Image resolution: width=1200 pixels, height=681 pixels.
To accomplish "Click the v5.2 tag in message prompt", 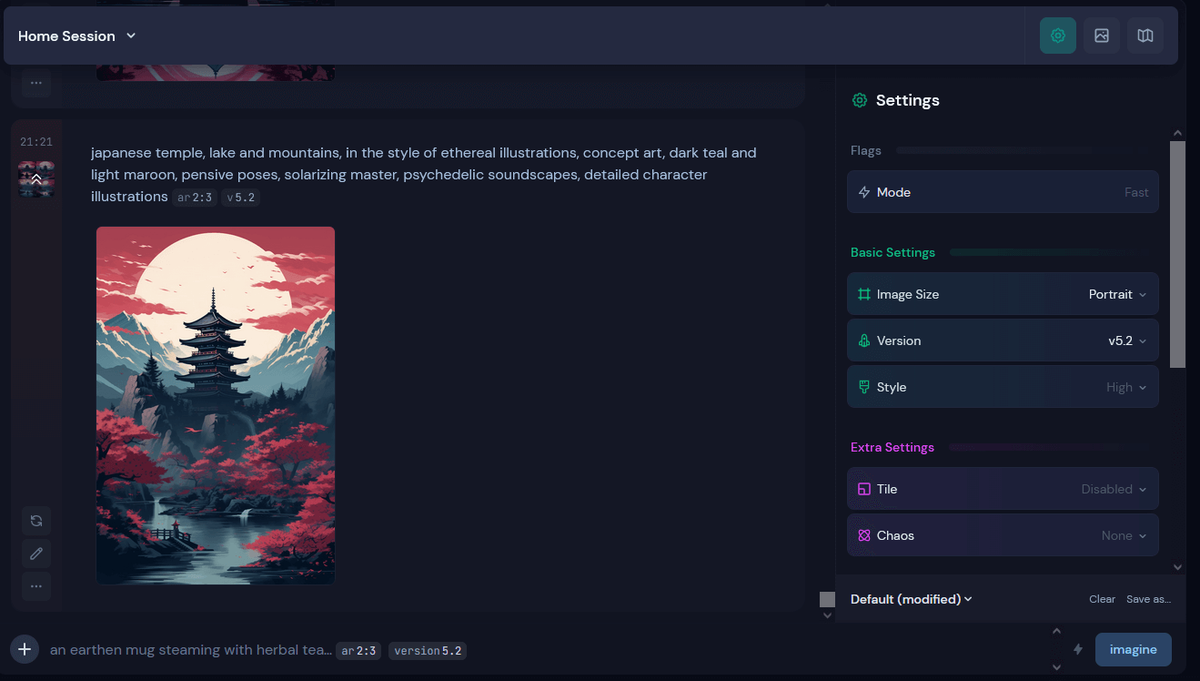I will pyautogui.click(x=241, y=198).
